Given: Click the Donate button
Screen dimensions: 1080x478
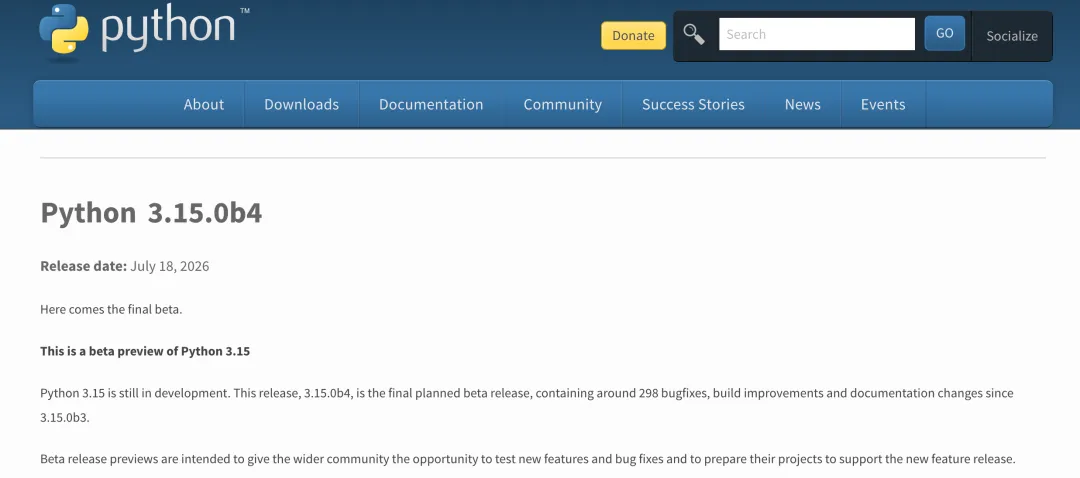Looking at the screenshot, I should (633, 36).
